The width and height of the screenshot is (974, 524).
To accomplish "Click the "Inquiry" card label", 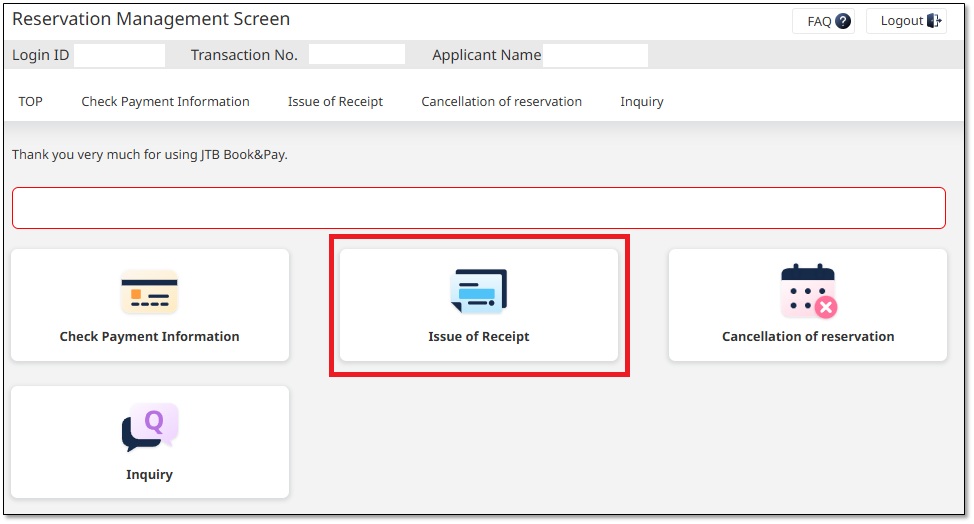I will click(149, 475).
